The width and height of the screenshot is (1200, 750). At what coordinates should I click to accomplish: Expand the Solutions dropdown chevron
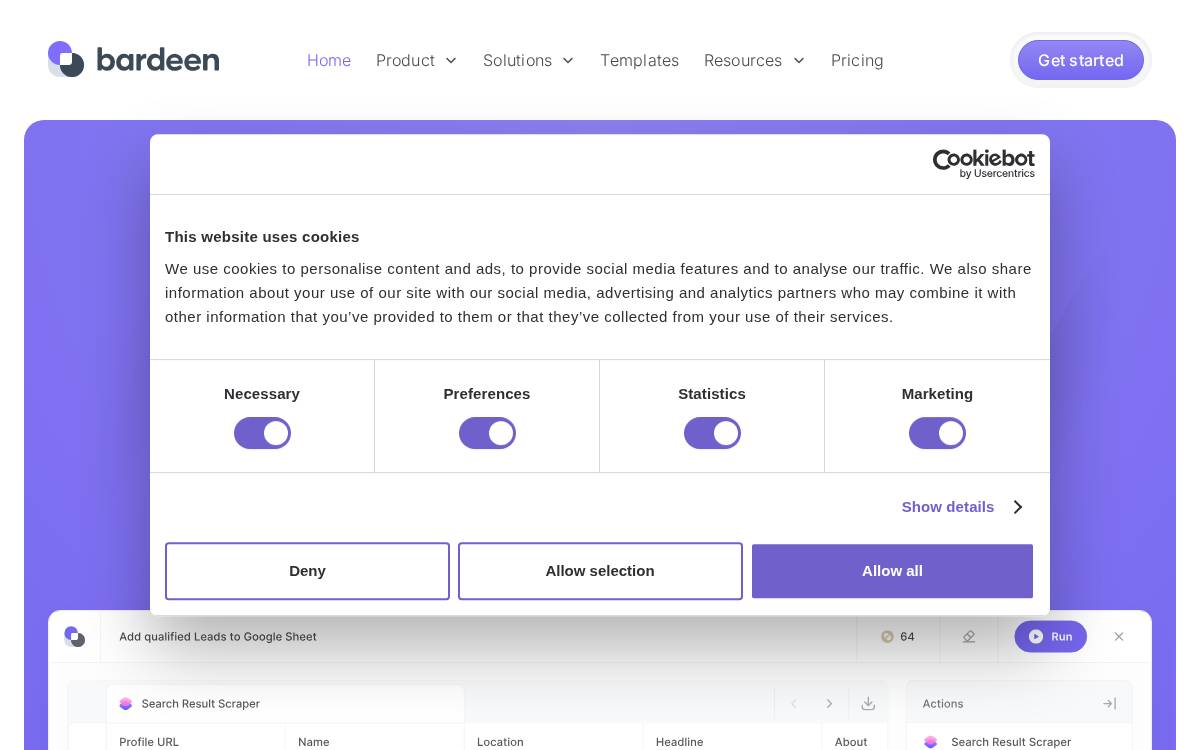click(568, 61)
